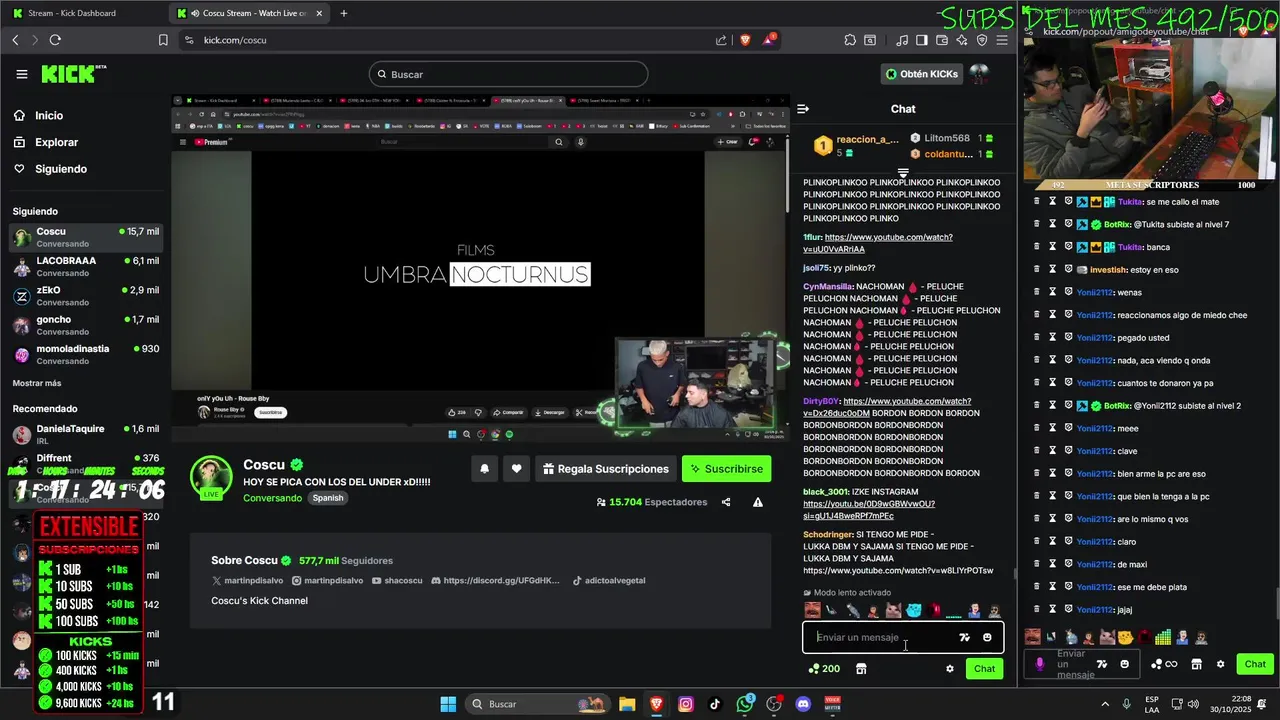Image resolution: width=1280 pixels, height=720 pixels.
Task: Expand following list with Mostrar más
Action: [x=37, y=383]
